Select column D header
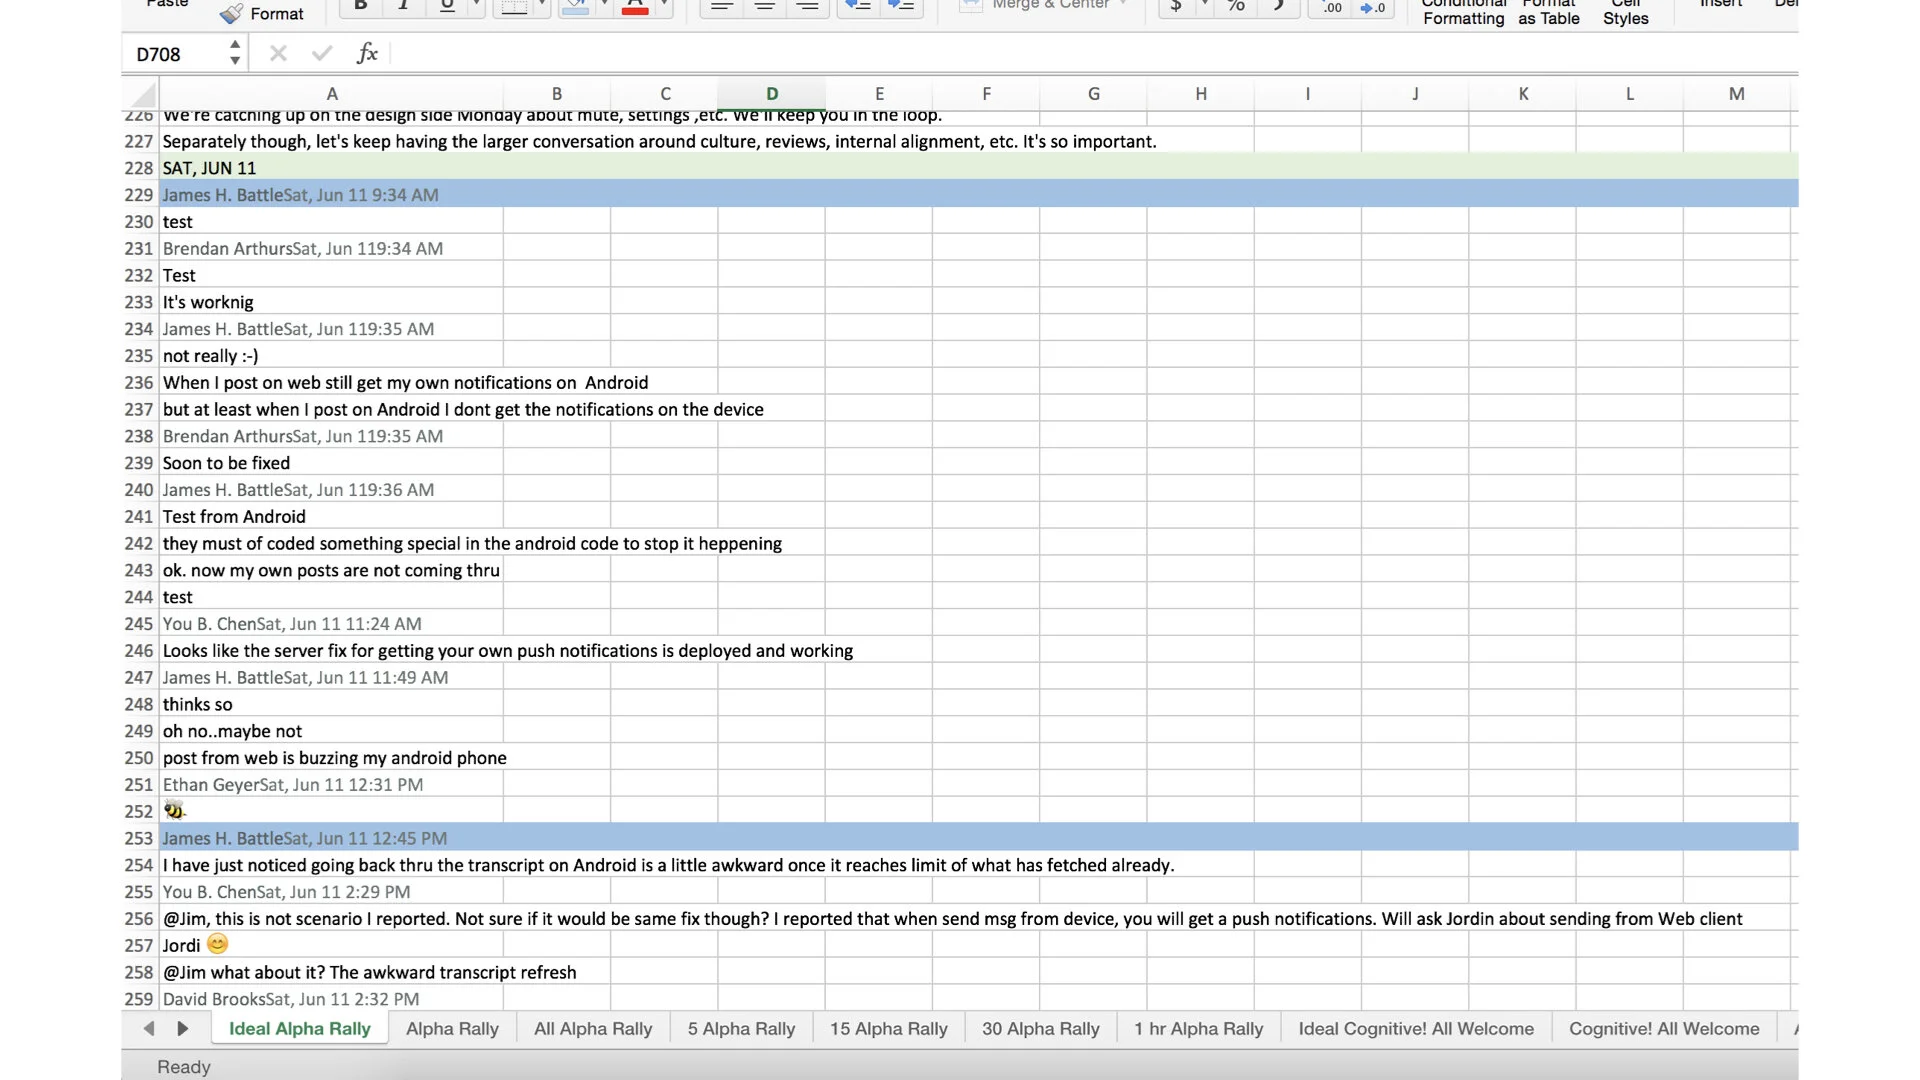This screenshot has height=1080, width=1920. [x=771, y=94]
